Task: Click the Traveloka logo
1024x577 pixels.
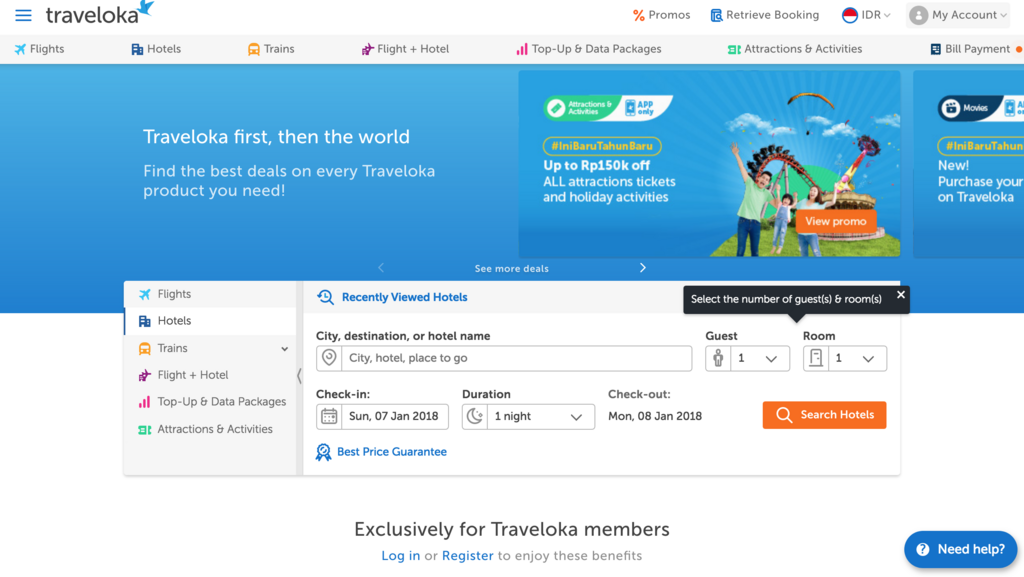Action: coord(99,13)
